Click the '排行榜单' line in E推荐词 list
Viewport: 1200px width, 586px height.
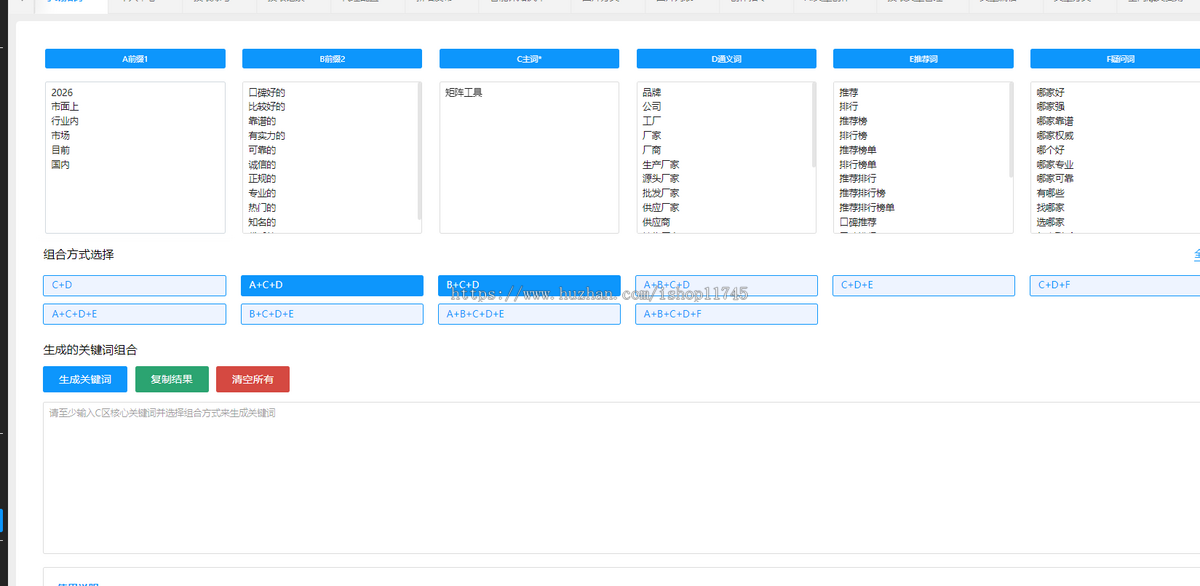coord(858,165)
